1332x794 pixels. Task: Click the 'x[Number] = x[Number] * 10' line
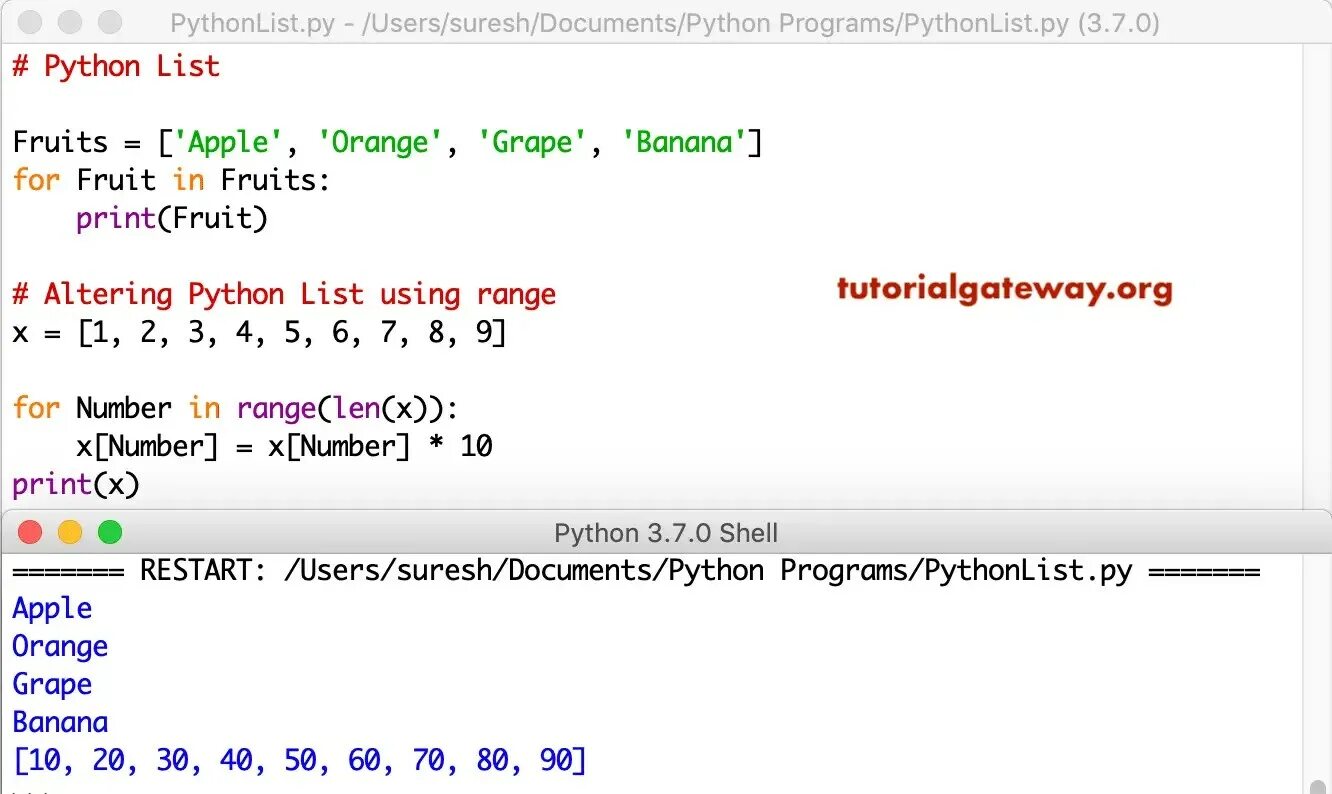[284, 446]
